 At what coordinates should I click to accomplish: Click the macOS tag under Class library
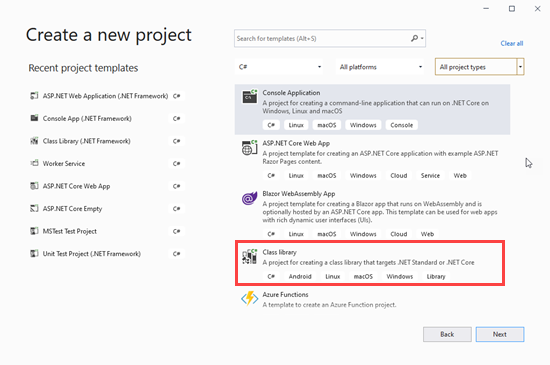point(363,276)
